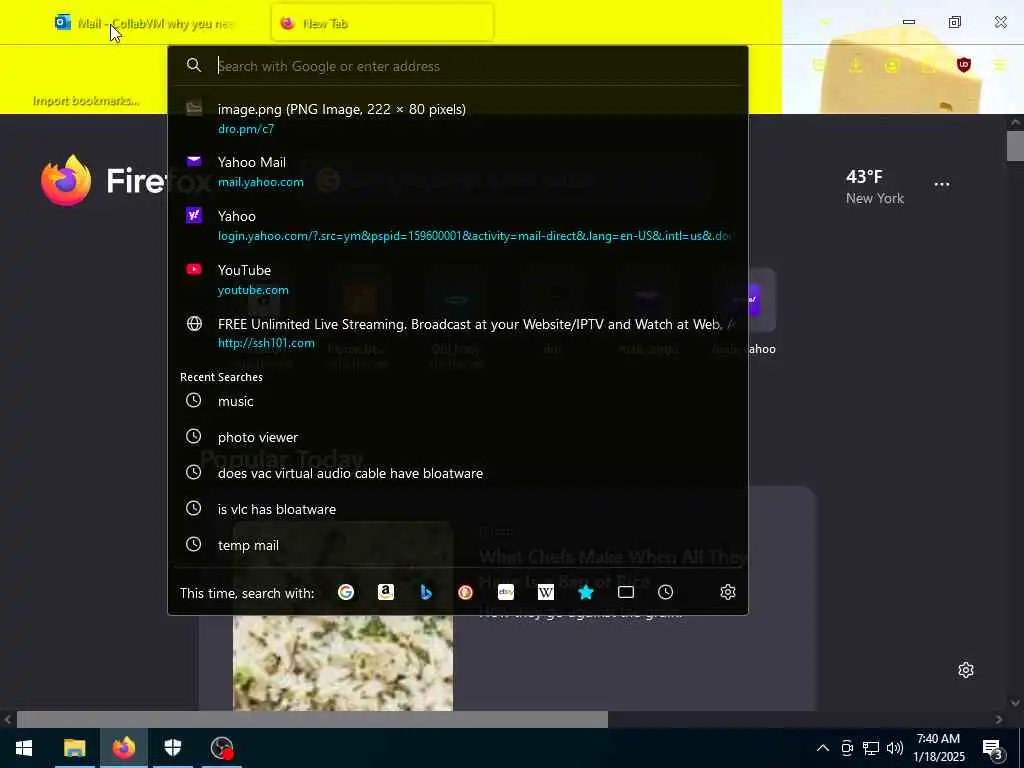Open the volume control in system tray
The width and height of the screenshot is (1024, 768).
895,748
